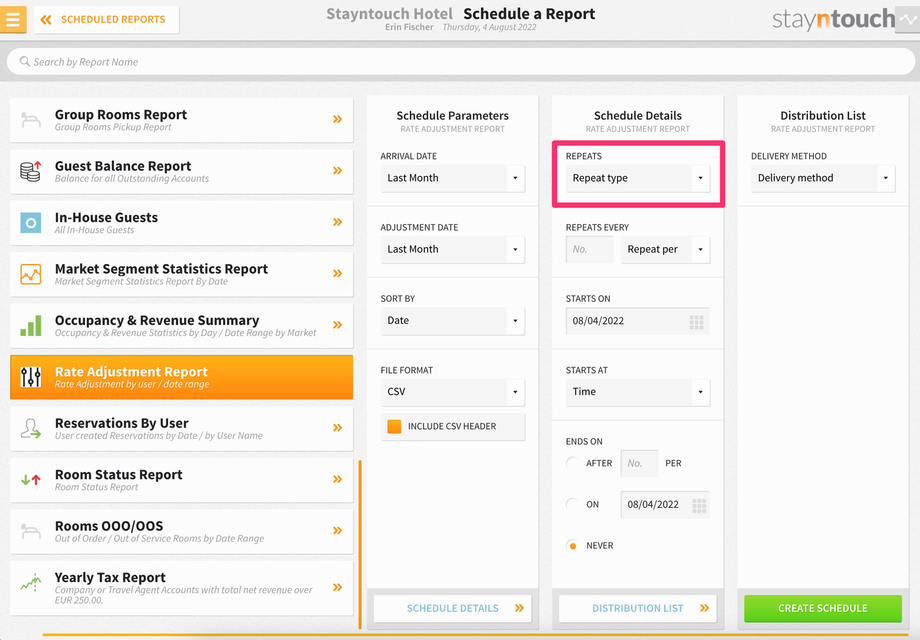Click the Starts On date field
Screen dimensions: 920x640
(638, 321)
